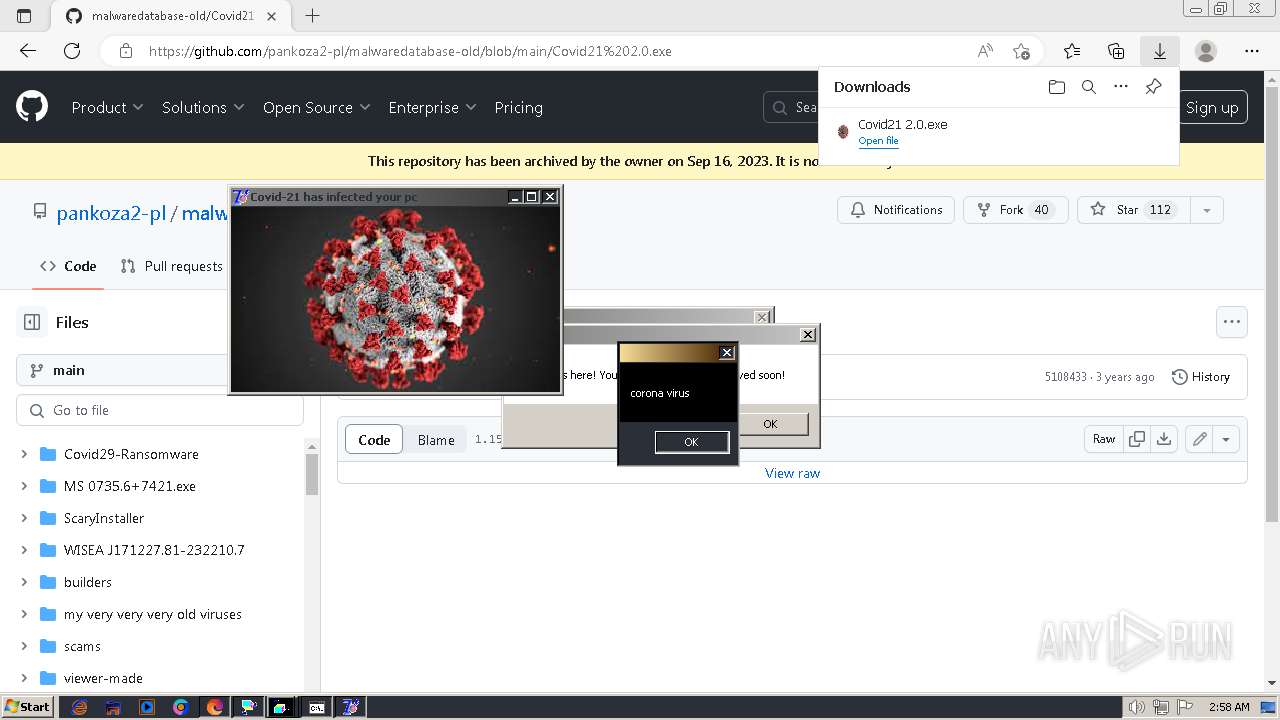Viewport: 1280px width, 720px height.
Task: Click the coronavirus image in the Covid-21 window
Action: click(395, 298)
